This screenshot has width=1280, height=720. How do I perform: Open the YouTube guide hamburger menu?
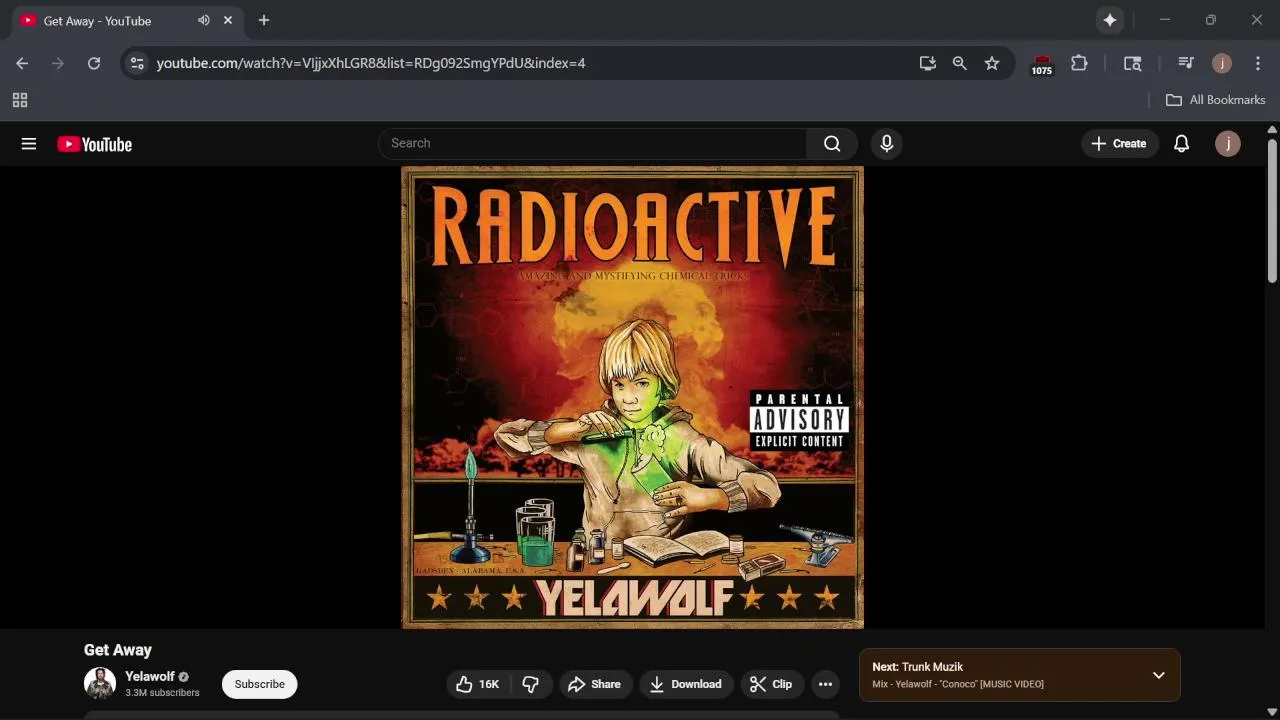pyautogui.click(x=29, y=144)
